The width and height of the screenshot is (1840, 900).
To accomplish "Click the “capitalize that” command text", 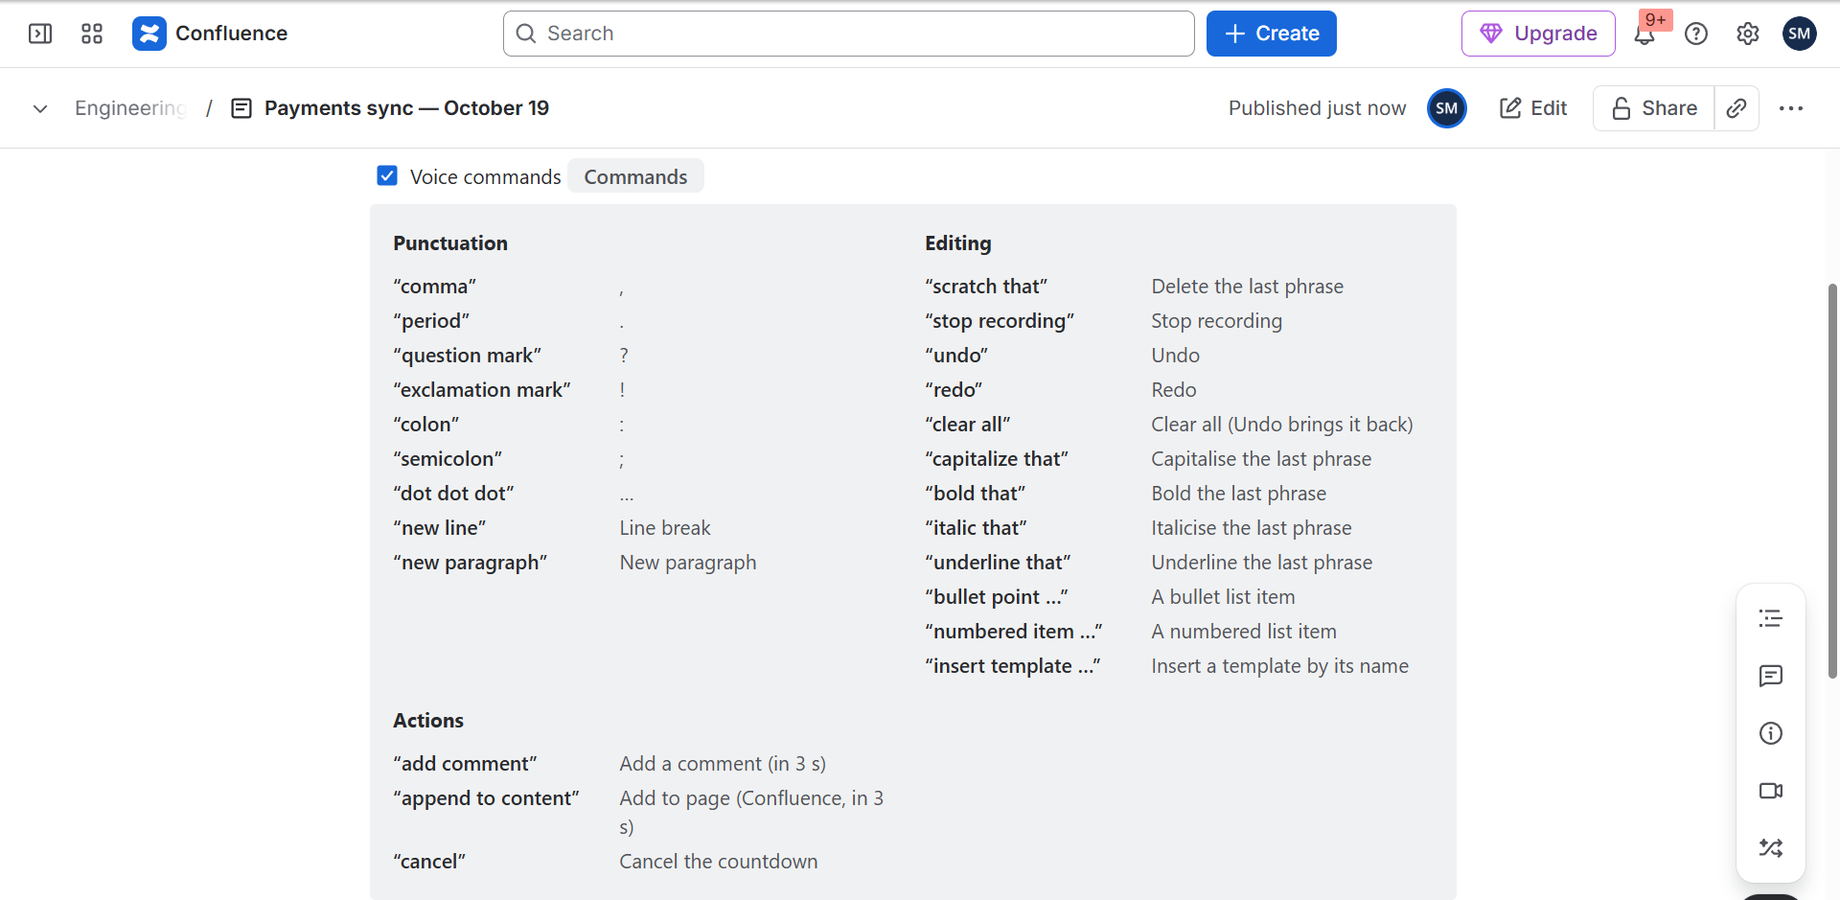I will pos(997,459).
